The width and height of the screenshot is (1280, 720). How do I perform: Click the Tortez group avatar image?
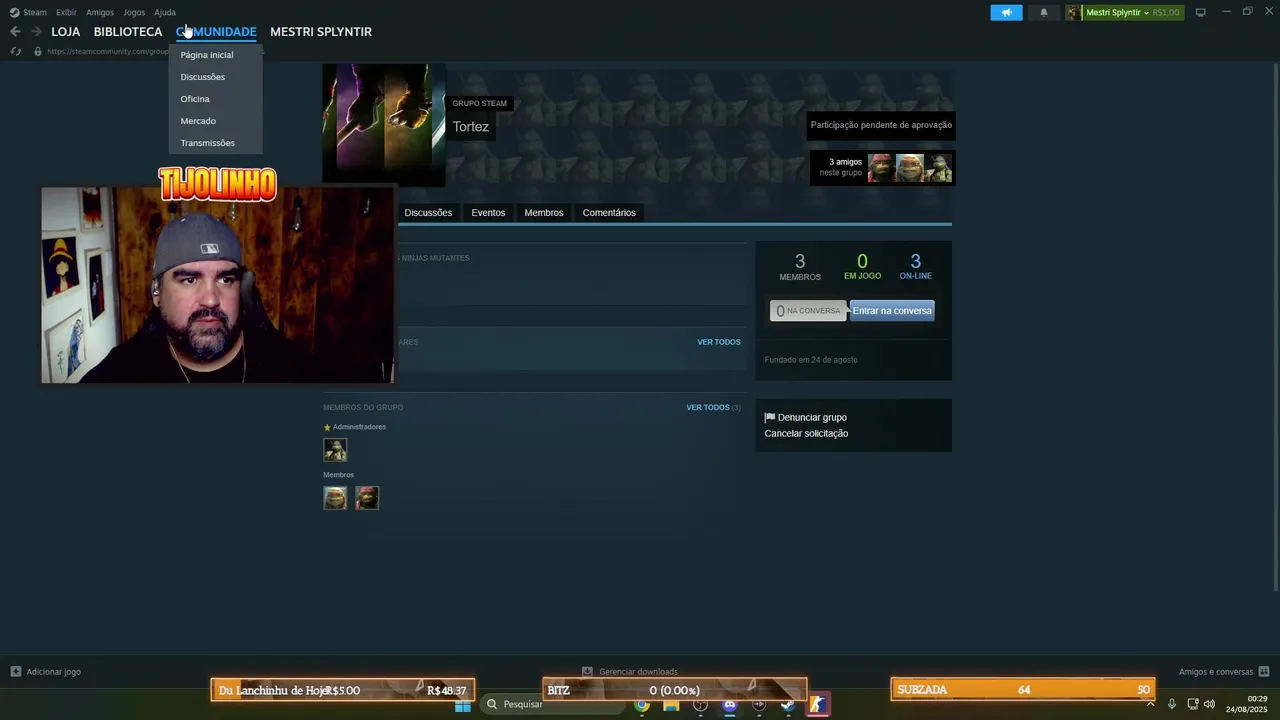tap(384, 125)
